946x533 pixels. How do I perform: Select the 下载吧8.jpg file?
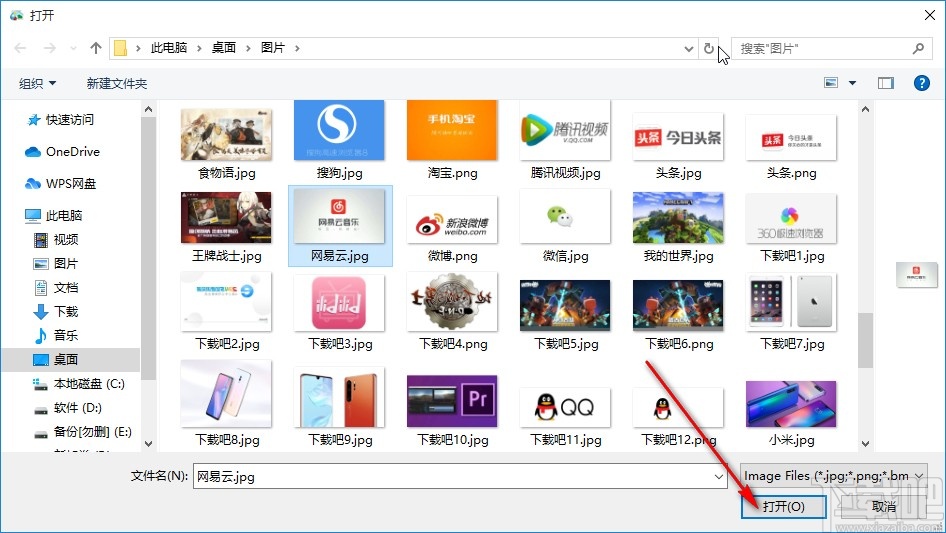226,404
